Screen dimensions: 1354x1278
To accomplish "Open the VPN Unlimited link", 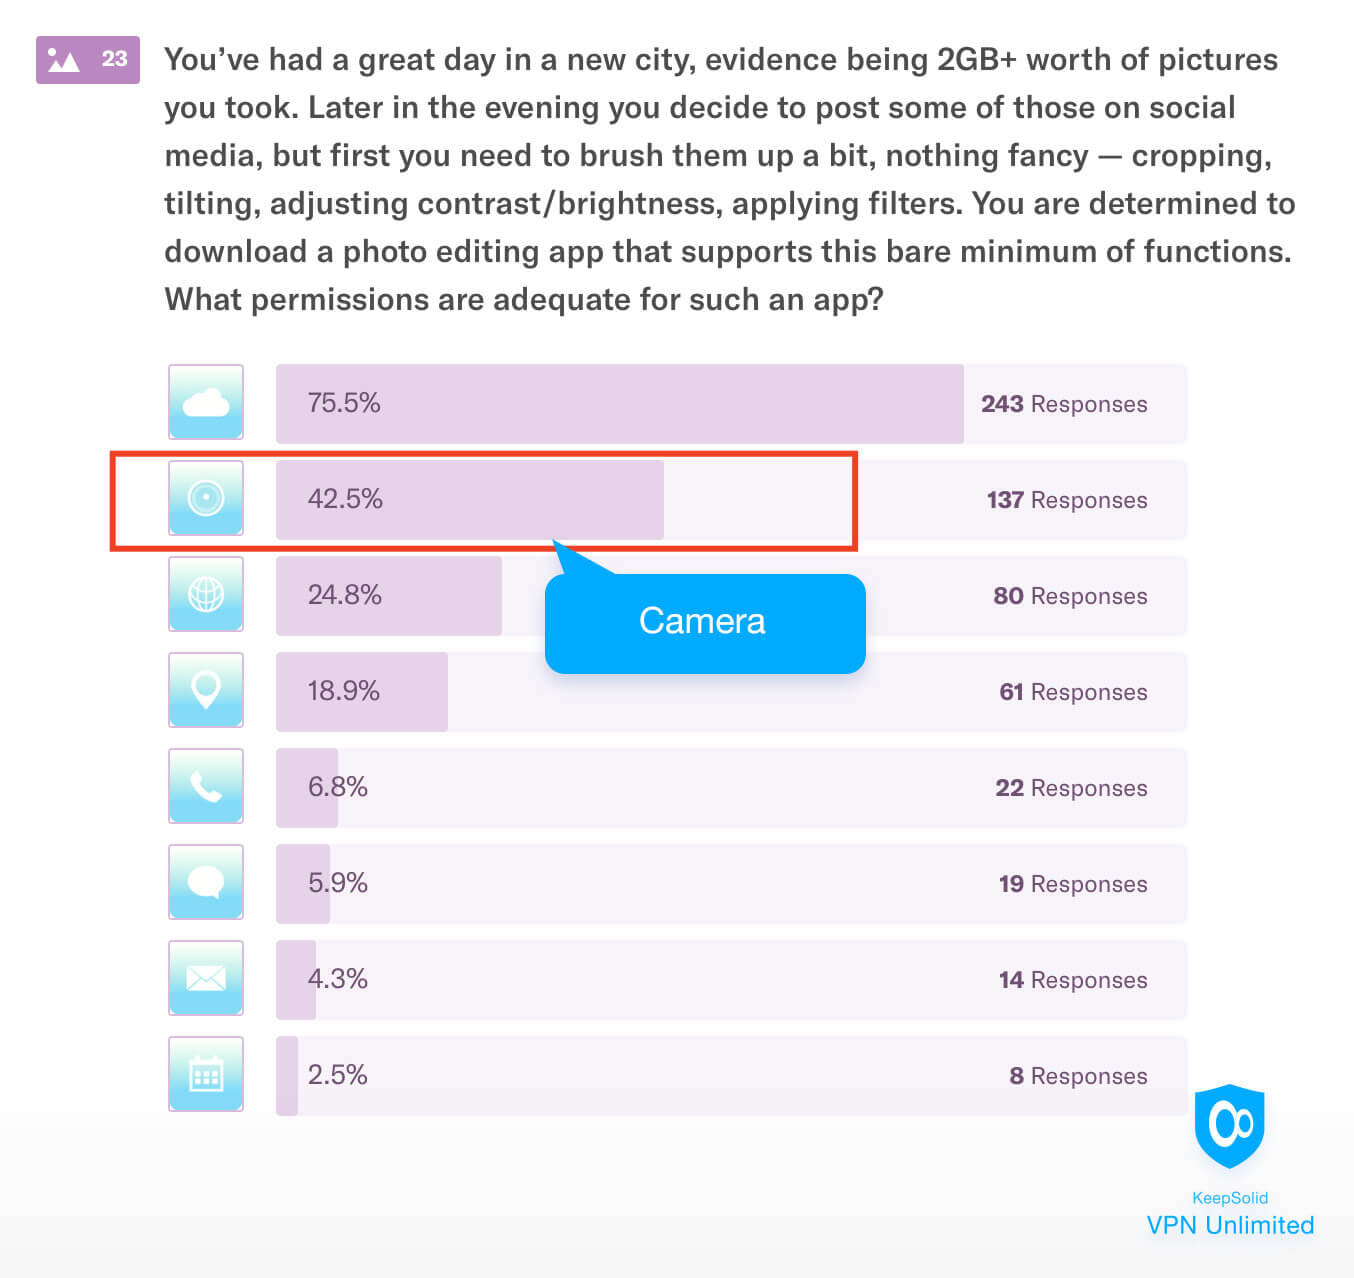I will point(1230,1225).
